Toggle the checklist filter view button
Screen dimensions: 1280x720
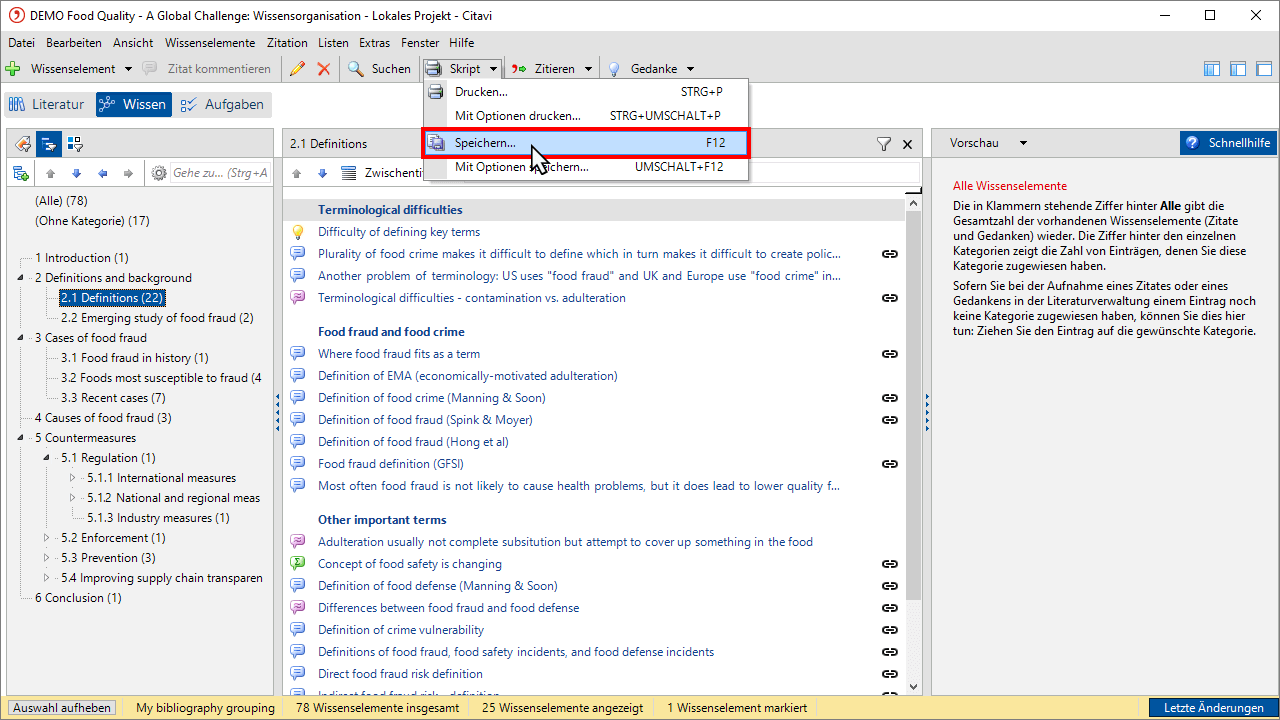click(75, 143)
